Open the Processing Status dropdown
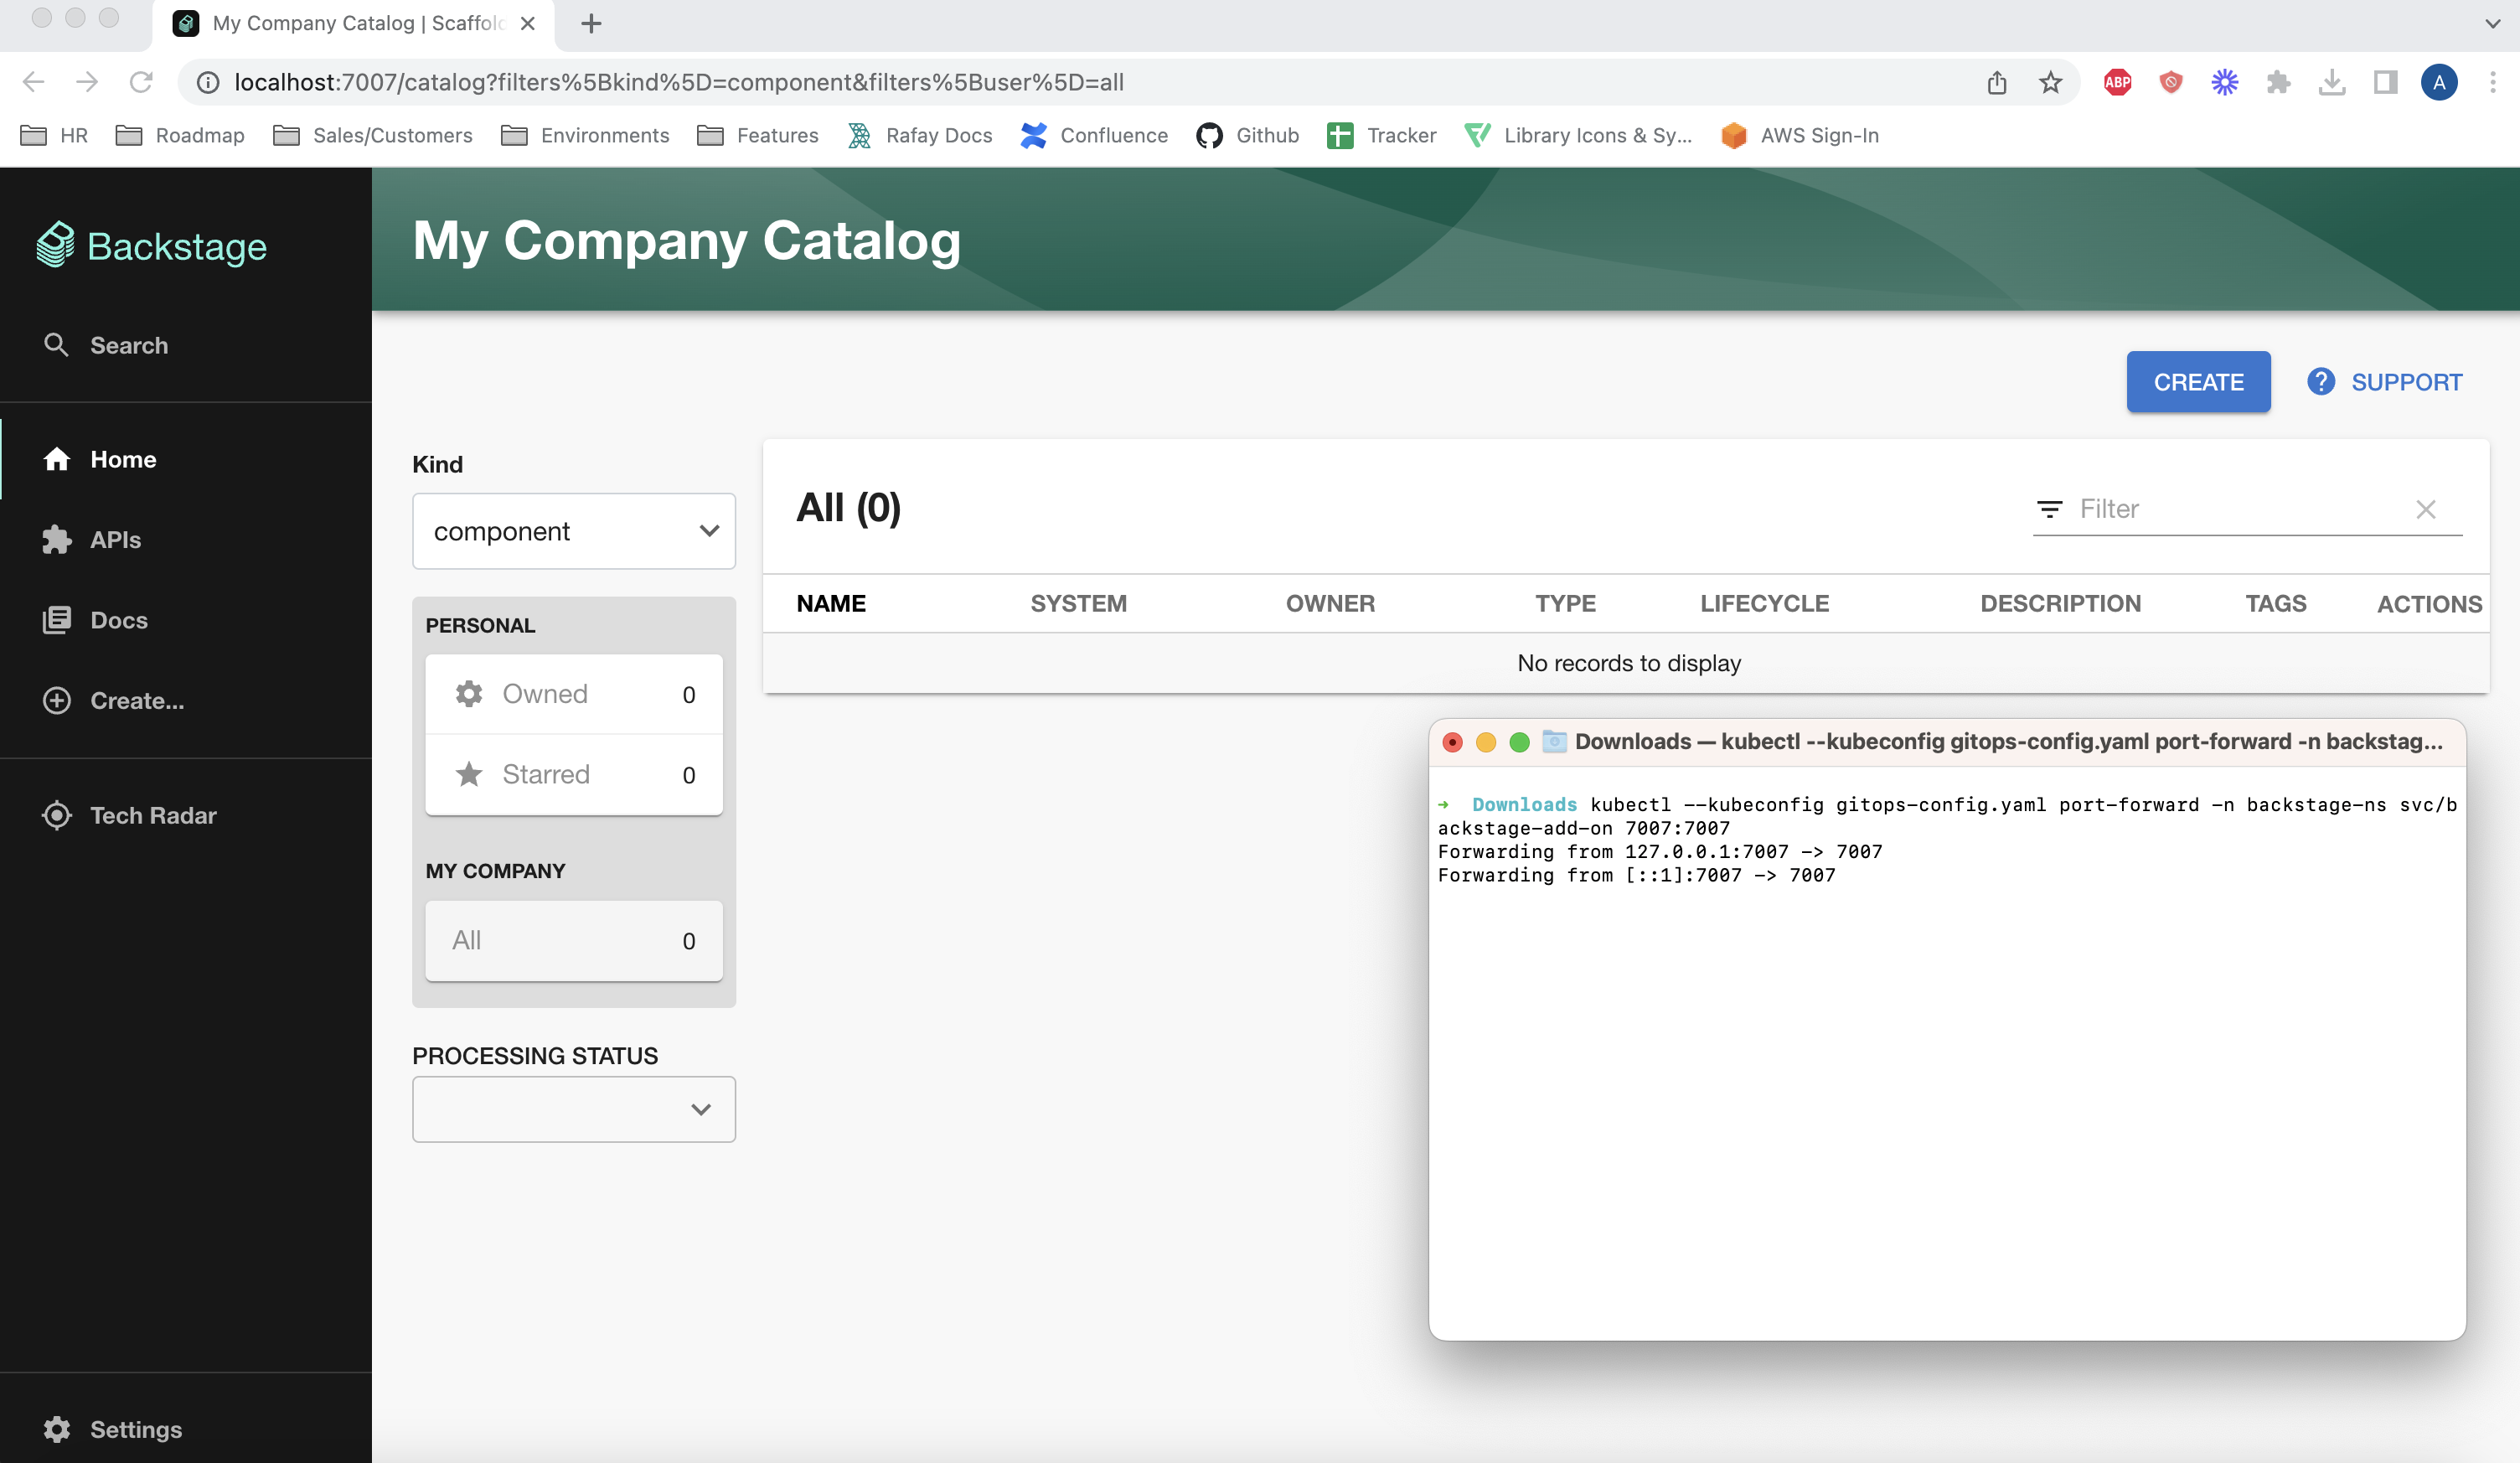 tap(573, 1109)
